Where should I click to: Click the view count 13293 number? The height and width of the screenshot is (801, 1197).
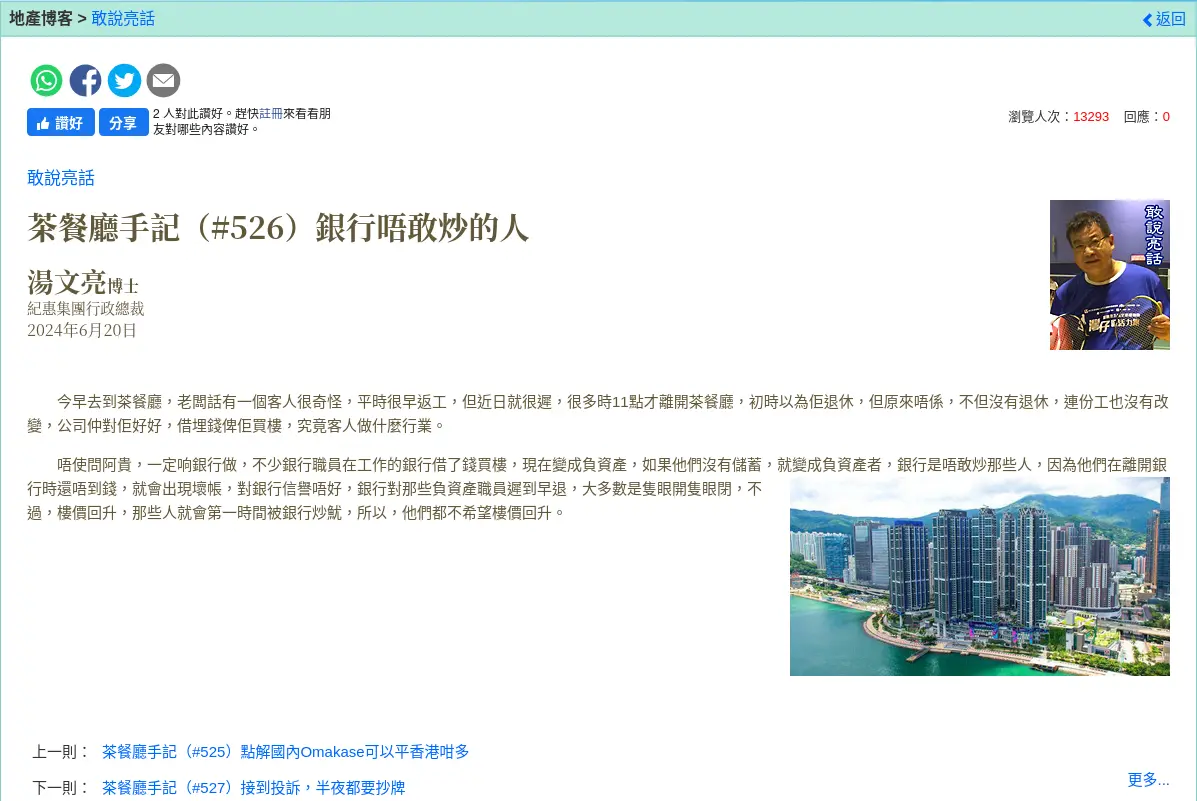tap(1091, 116)
